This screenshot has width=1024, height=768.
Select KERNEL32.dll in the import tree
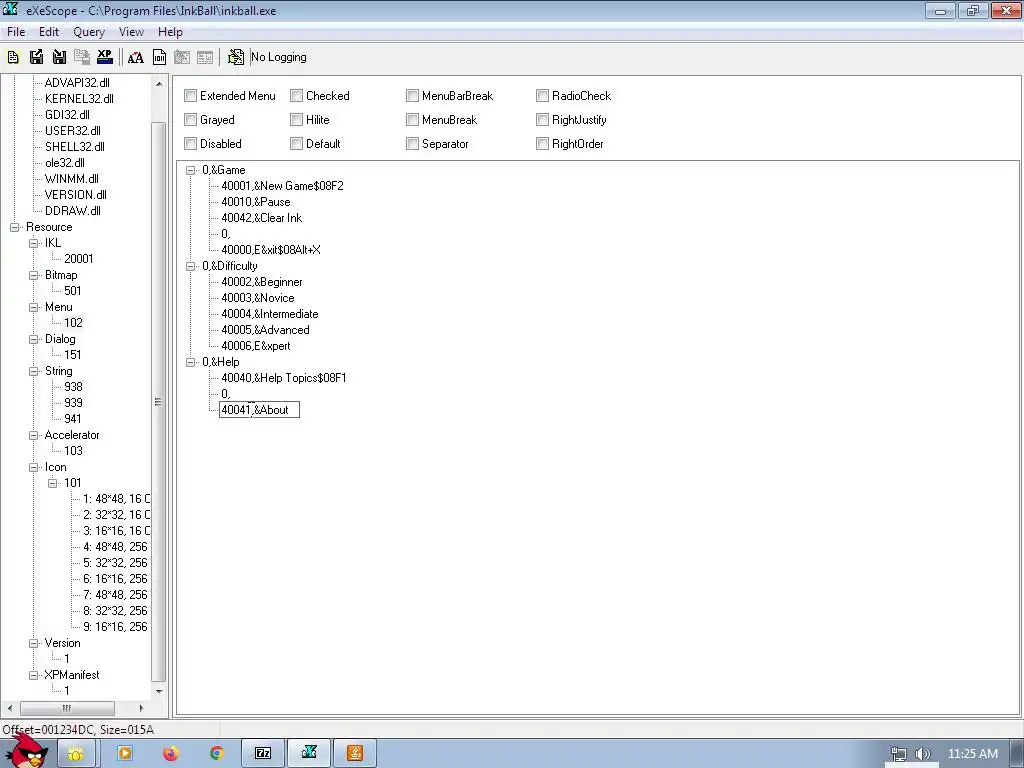pyautogui.click(x=79, y=99)
